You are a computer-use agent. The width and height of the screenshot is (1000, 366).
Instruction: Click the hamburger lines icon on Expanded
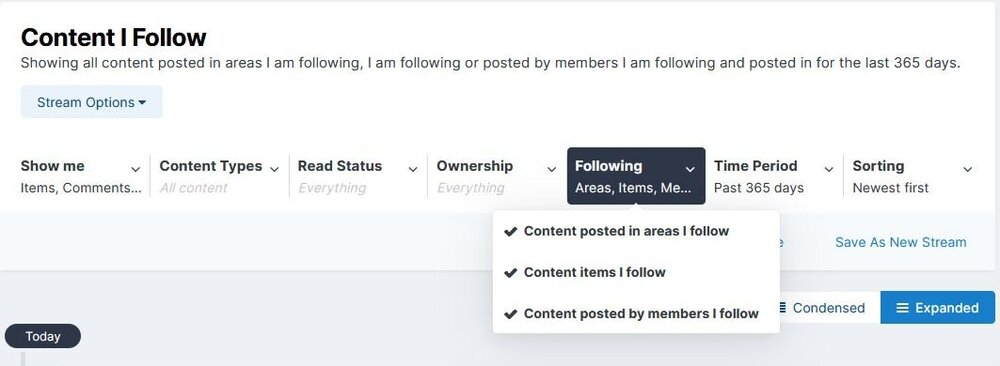tap(902, 308)
